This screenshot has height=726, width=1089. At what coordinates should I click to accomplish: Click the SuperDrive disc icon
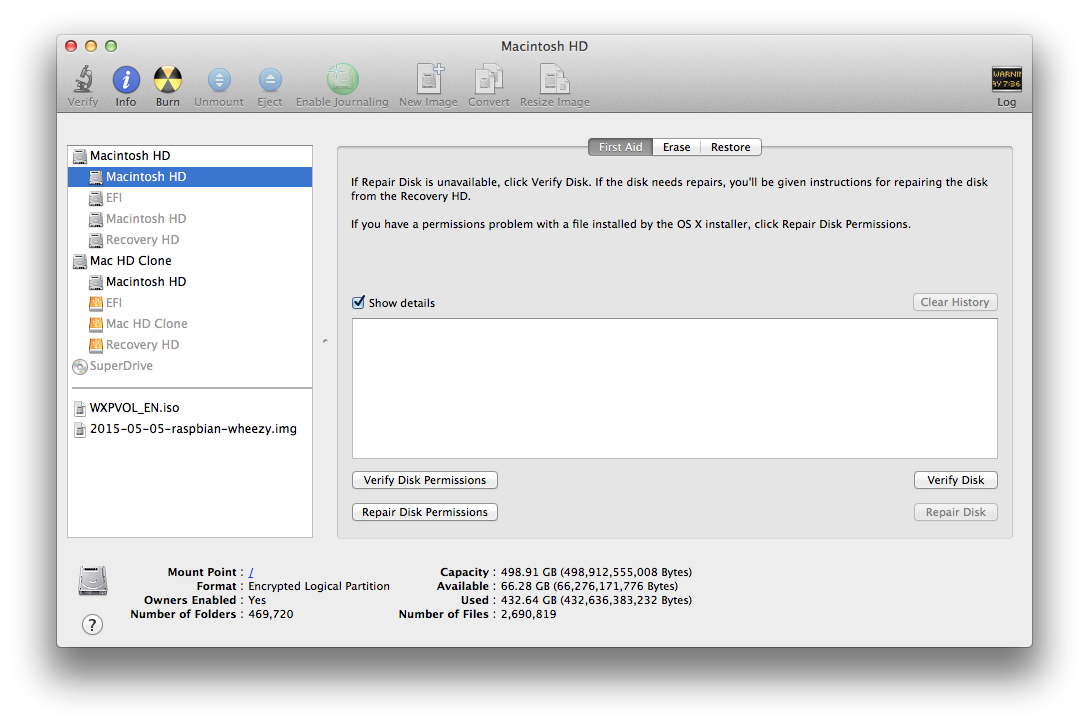[80, 366]
